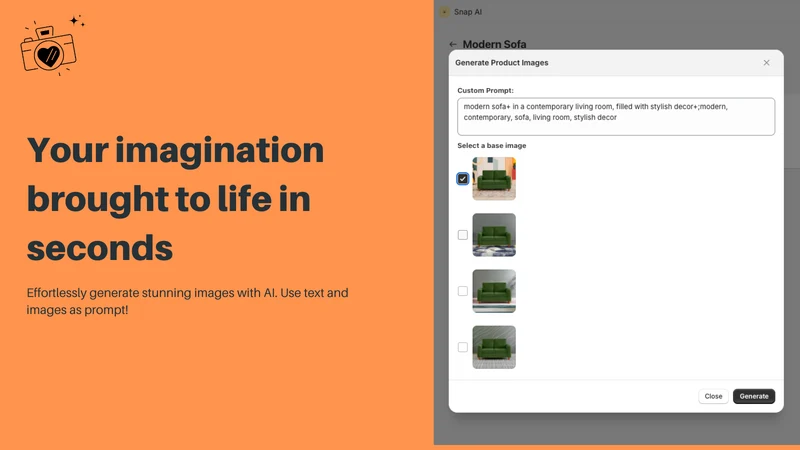Image resolution: width=800 pixels, height=450 pixels.
Task: Click the Generate button
Action: 754,396
